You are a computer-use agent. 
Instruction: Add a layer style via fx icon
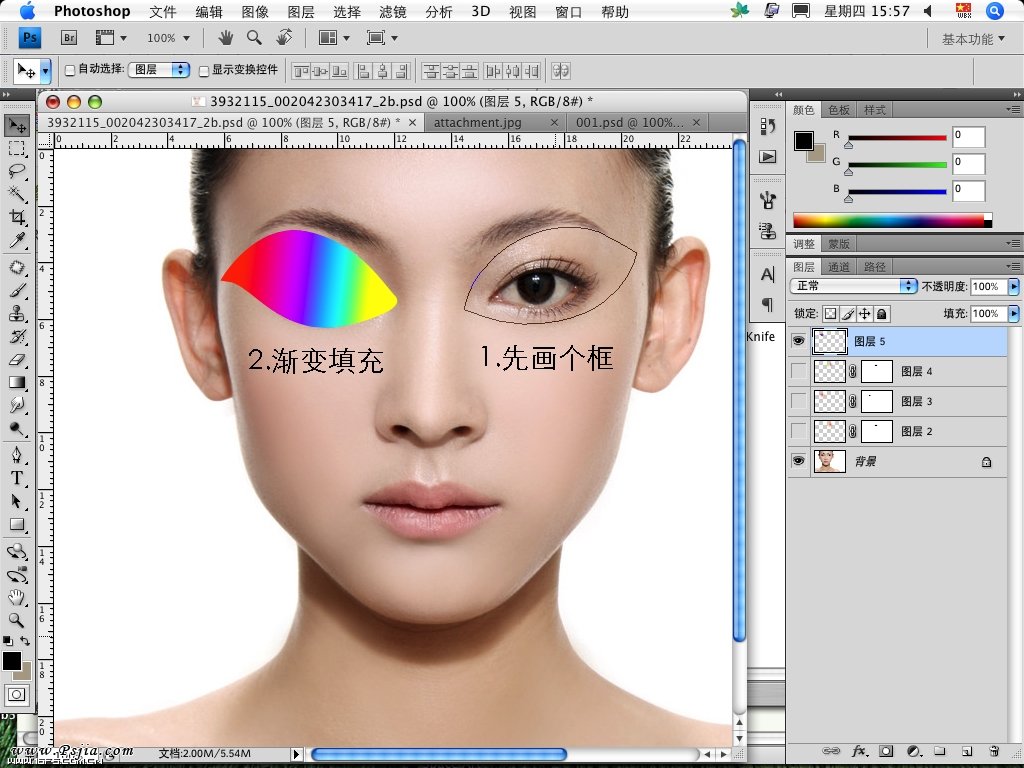pyautogui.click(x=859, y=751)
